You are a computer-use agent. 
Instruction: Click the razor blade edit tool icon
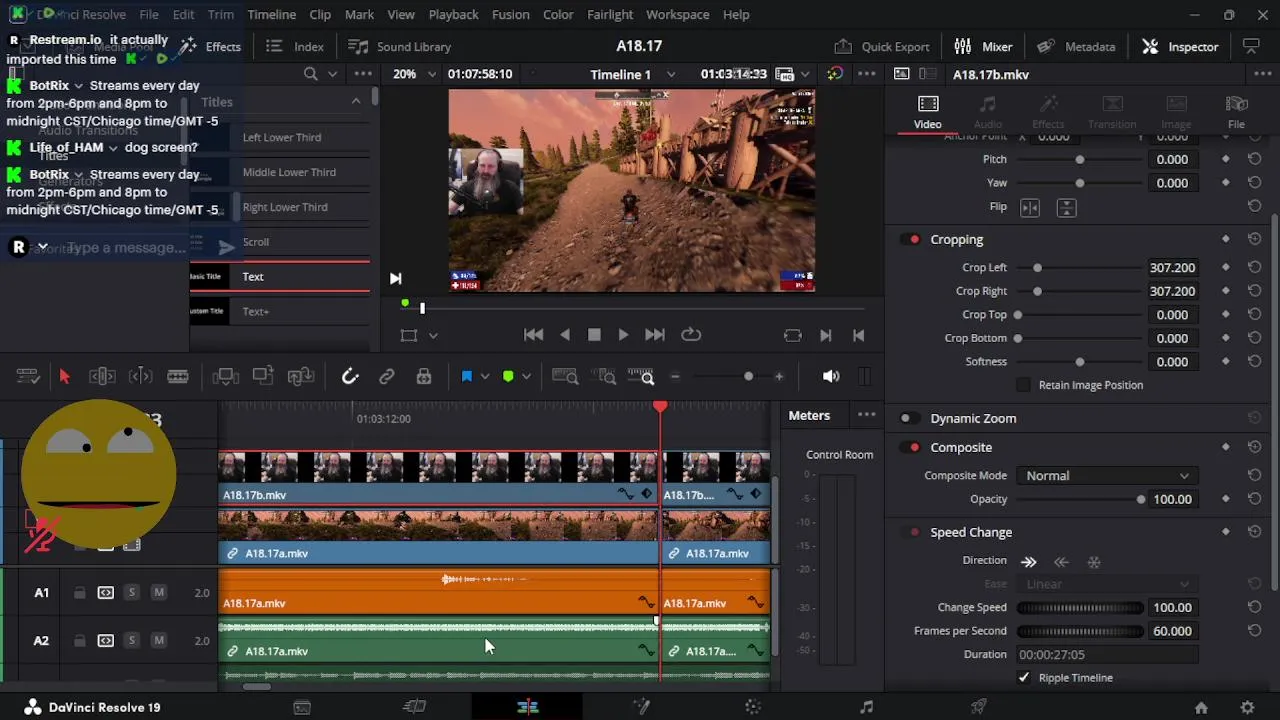pos(178,377)
